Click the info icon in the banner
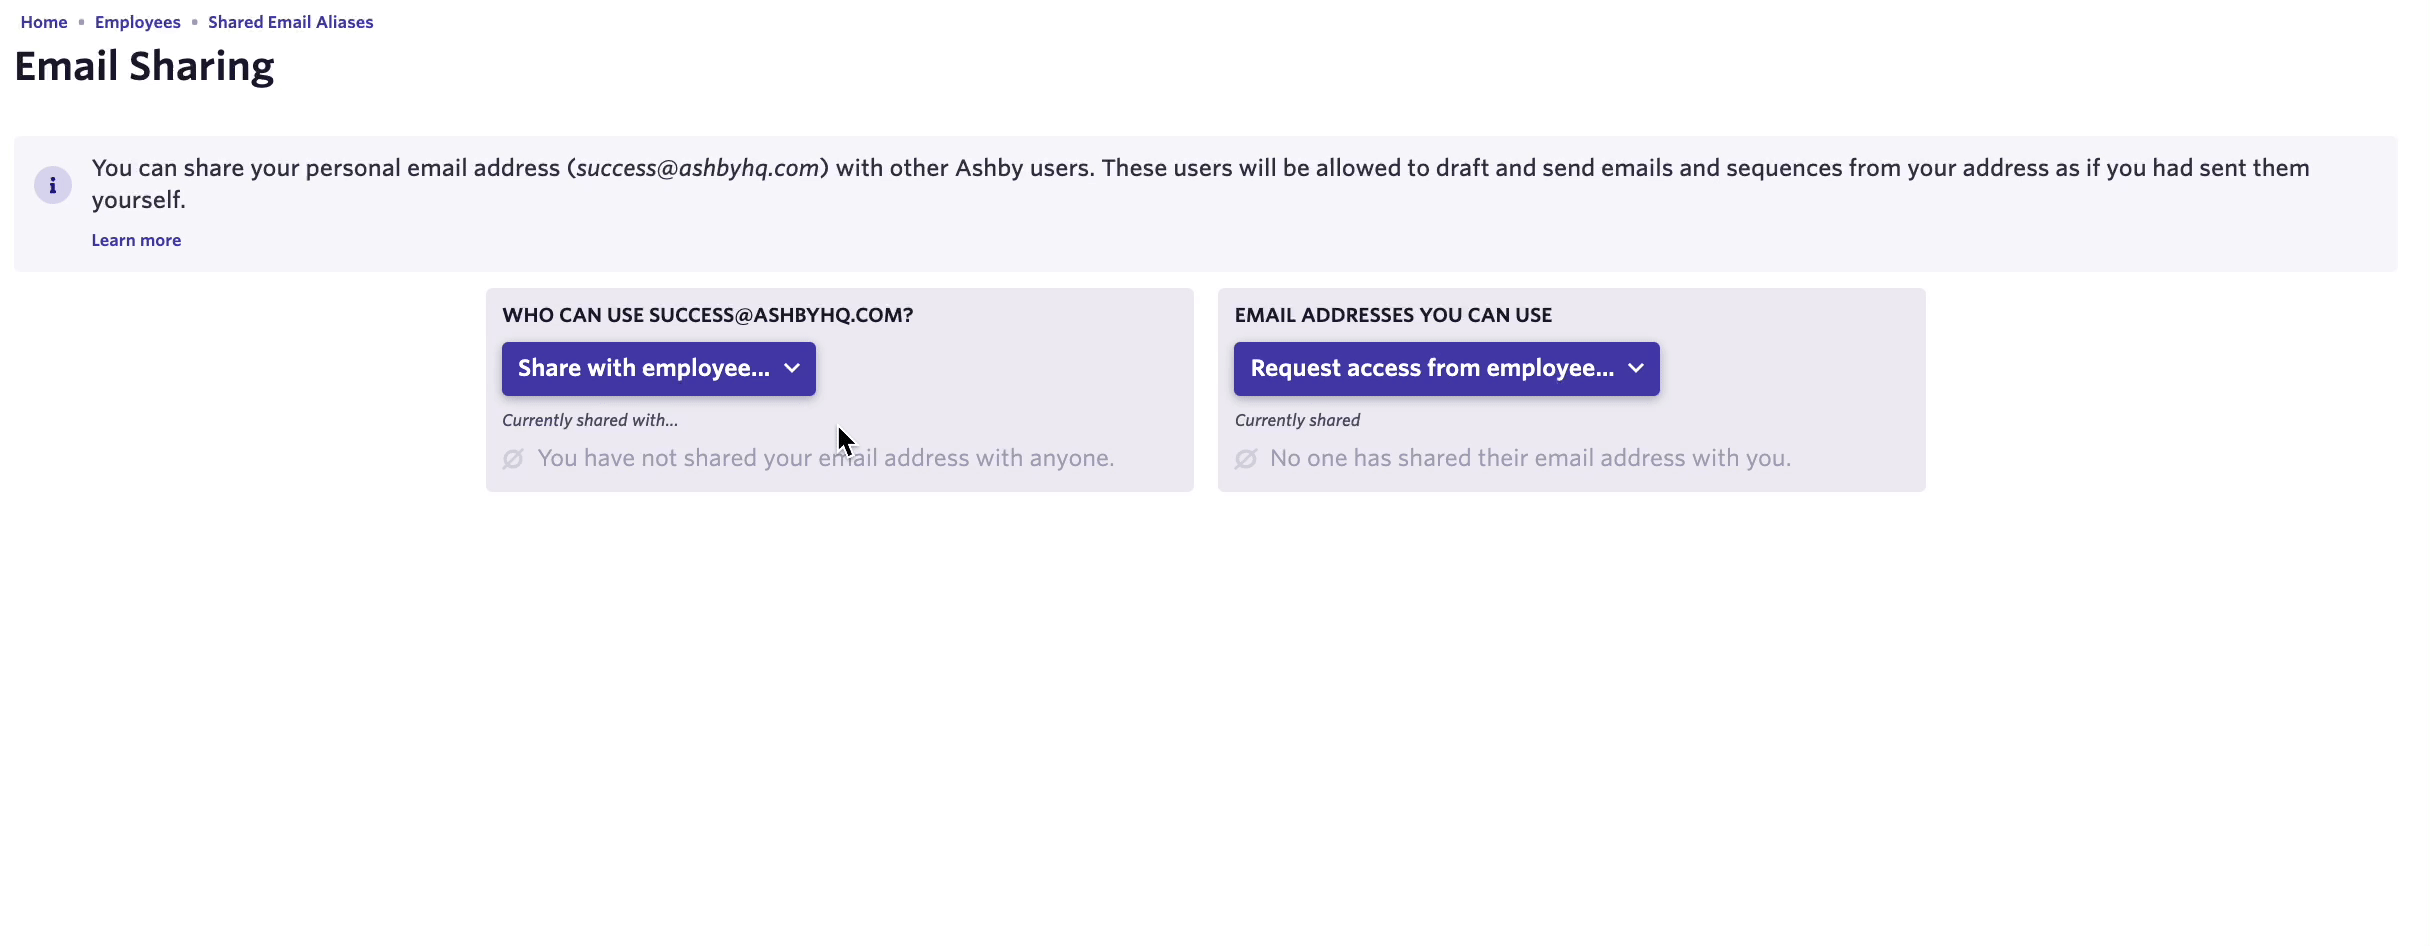Screen dimensions: 2430x946 point(53,185)
